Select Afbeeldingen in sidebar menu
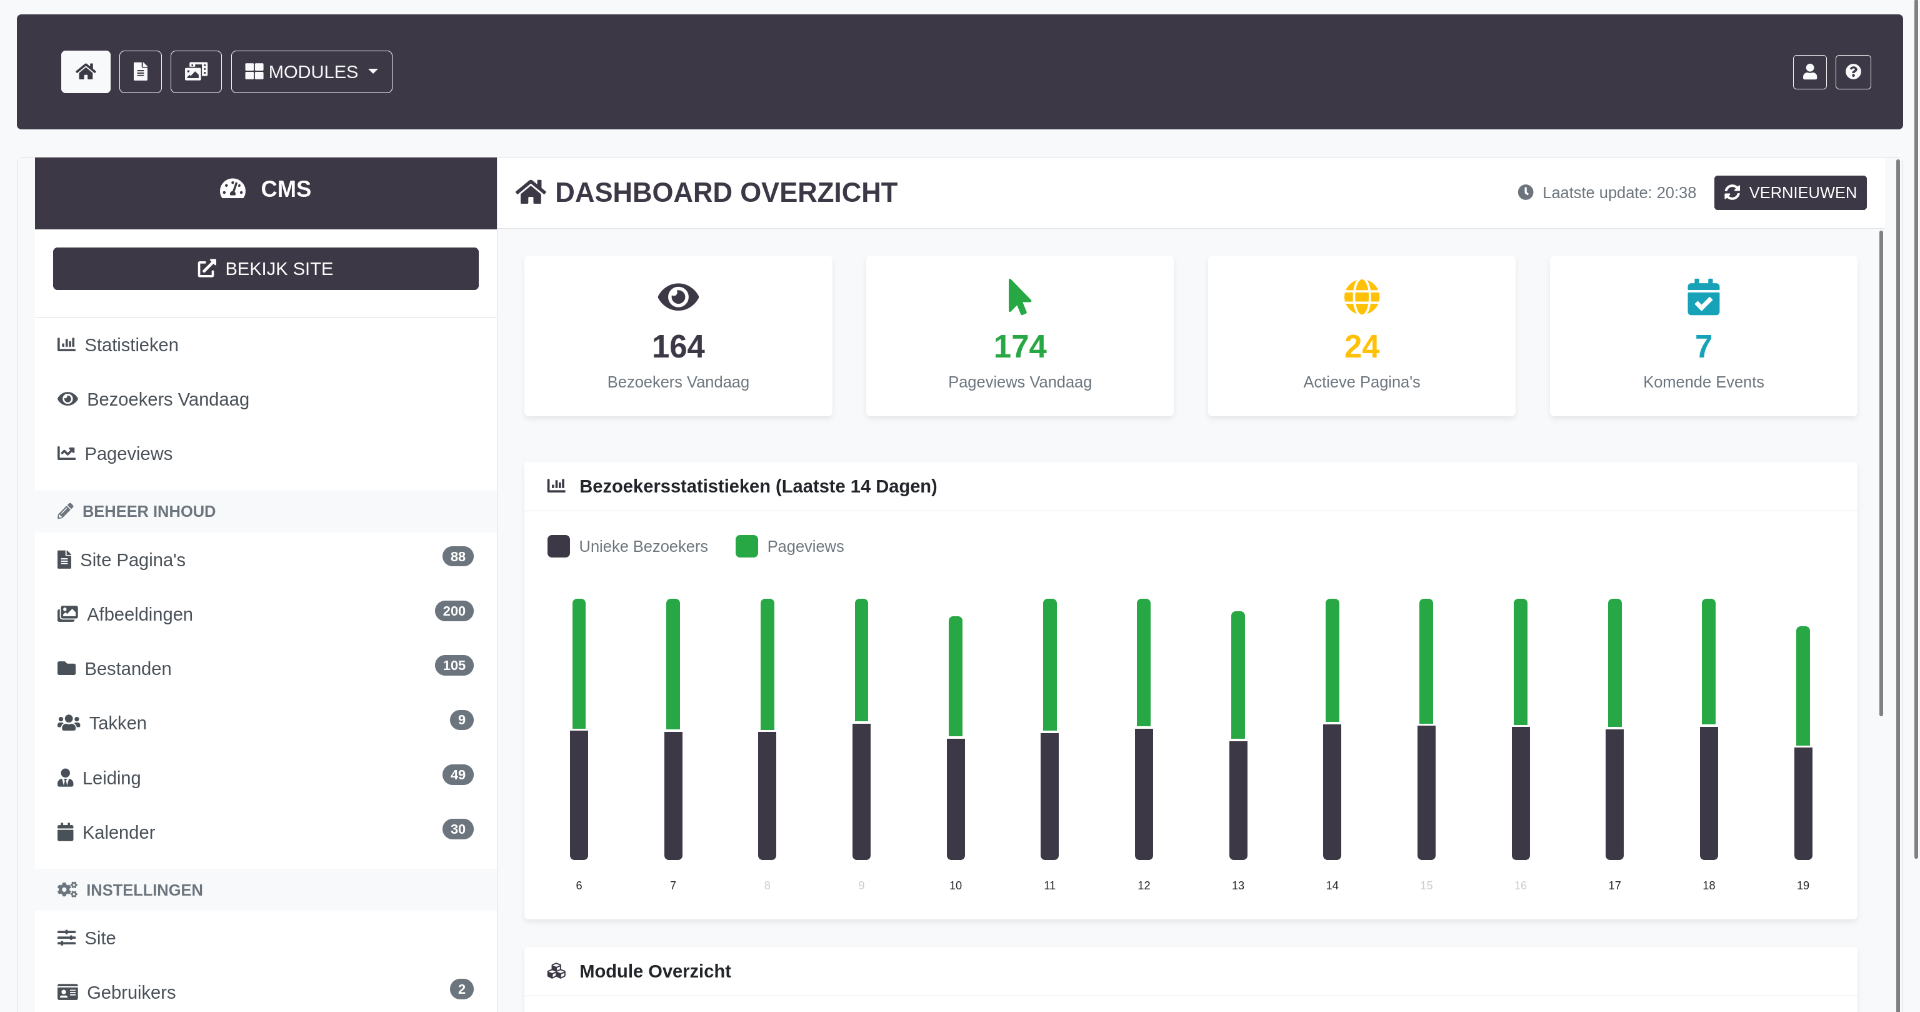 [140, 614]
